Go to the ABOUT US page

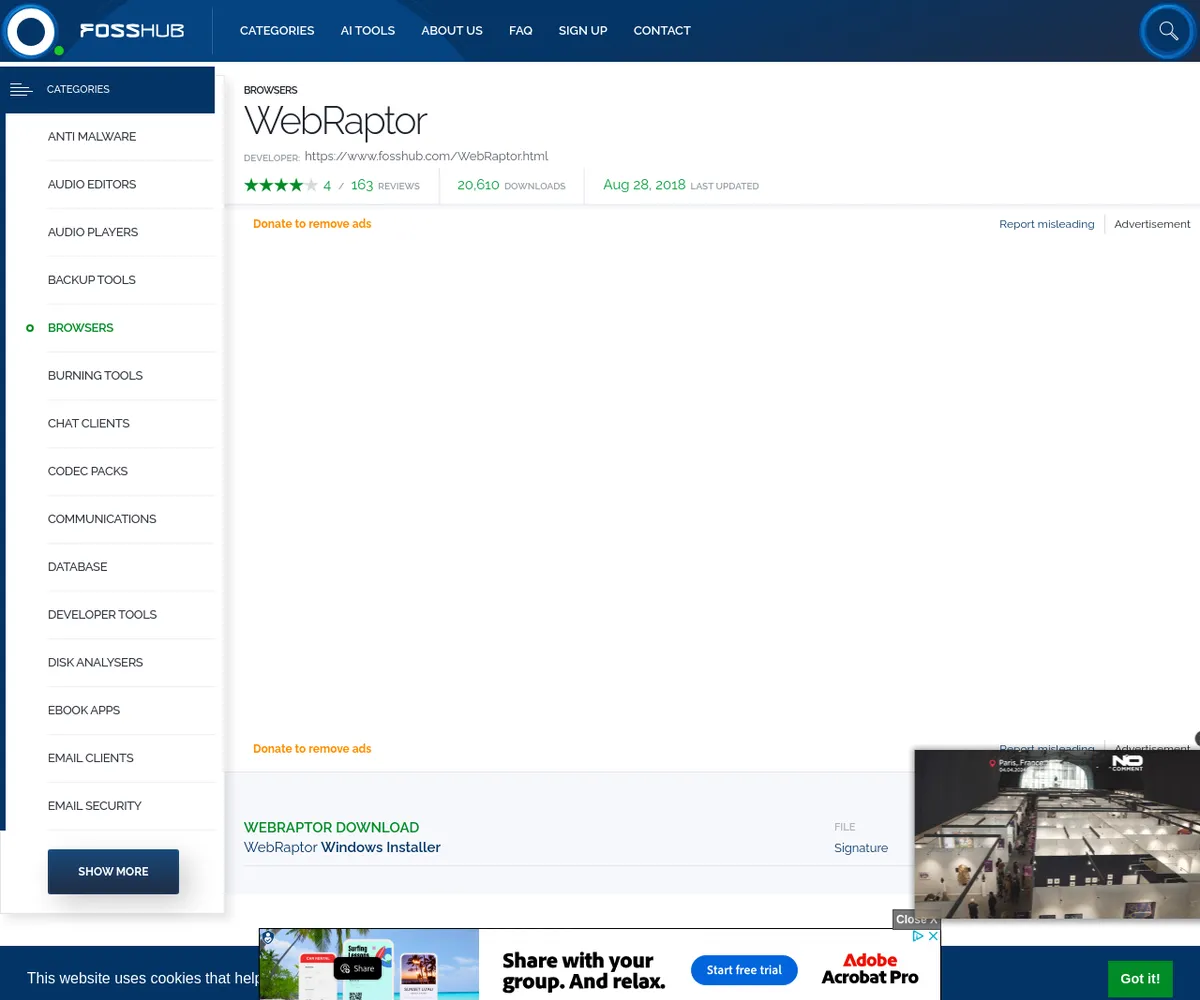pos(451,31)
